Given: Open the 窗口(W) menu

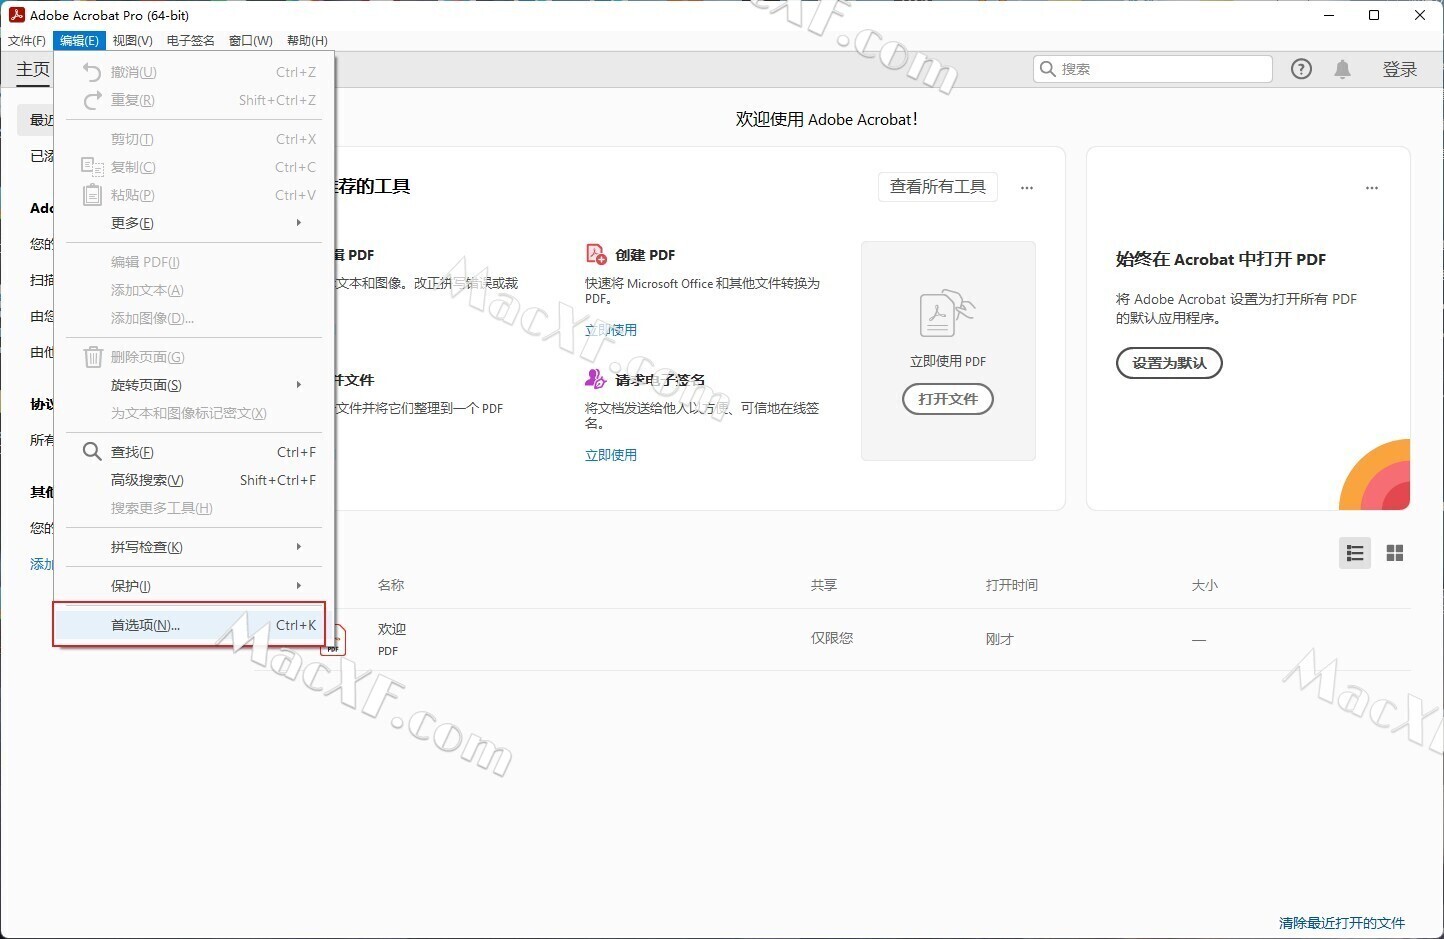Looking at the screenshot, I should (x=251, y=41).
